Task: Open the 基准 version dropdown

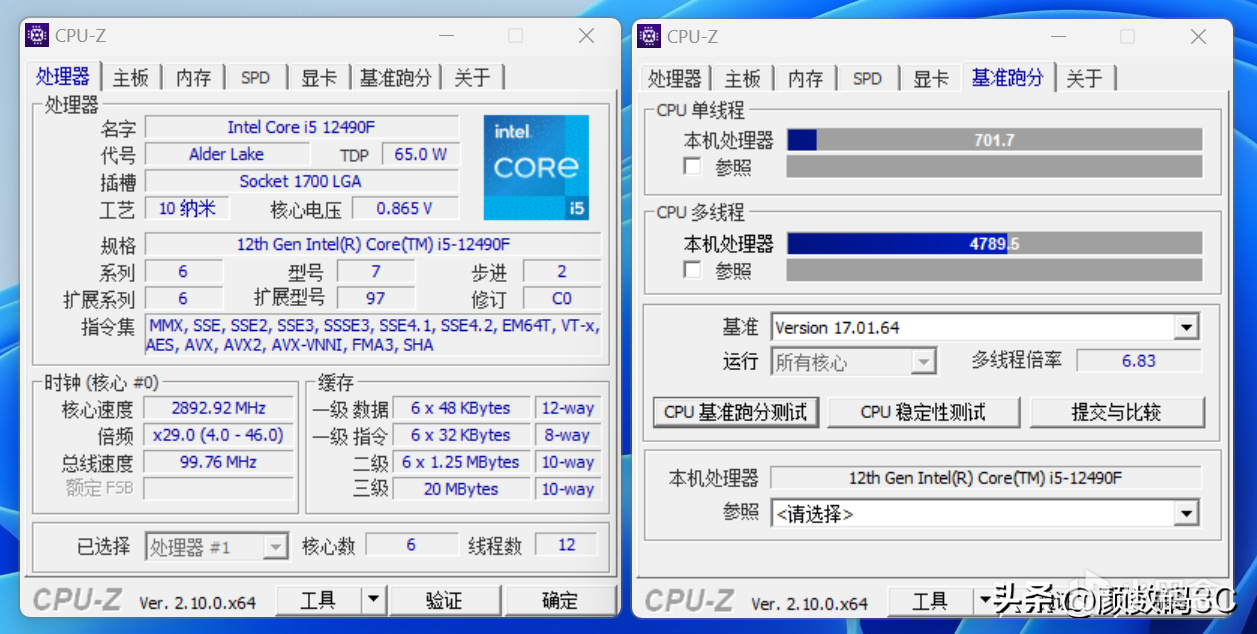Action: [x=1186, y=327]
